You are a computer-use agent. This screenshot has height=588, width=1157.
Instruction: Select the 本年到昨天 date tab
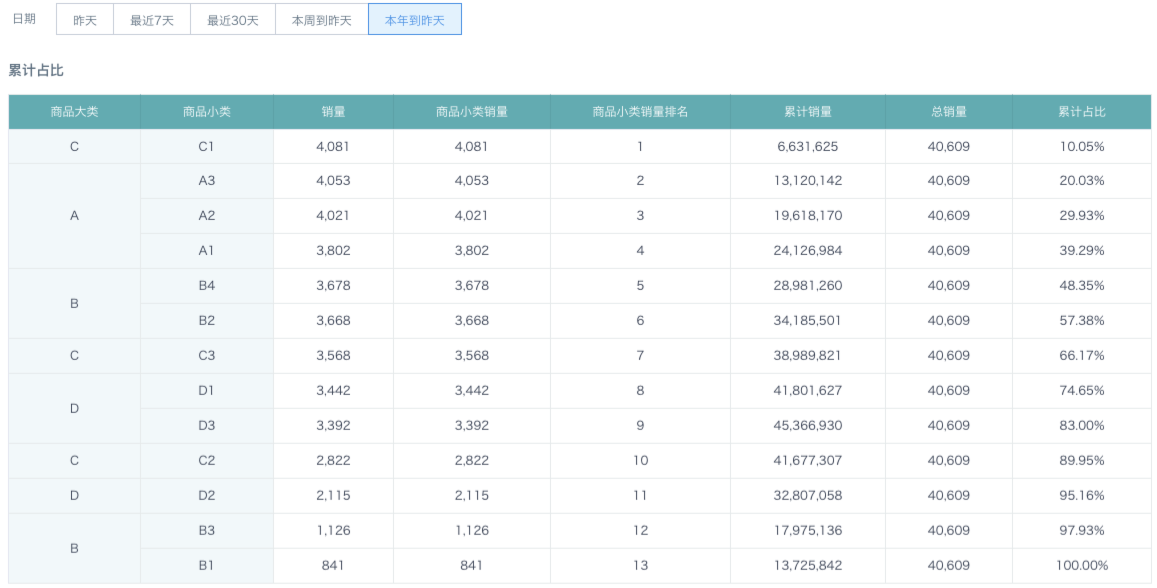(x=415, y=20)
